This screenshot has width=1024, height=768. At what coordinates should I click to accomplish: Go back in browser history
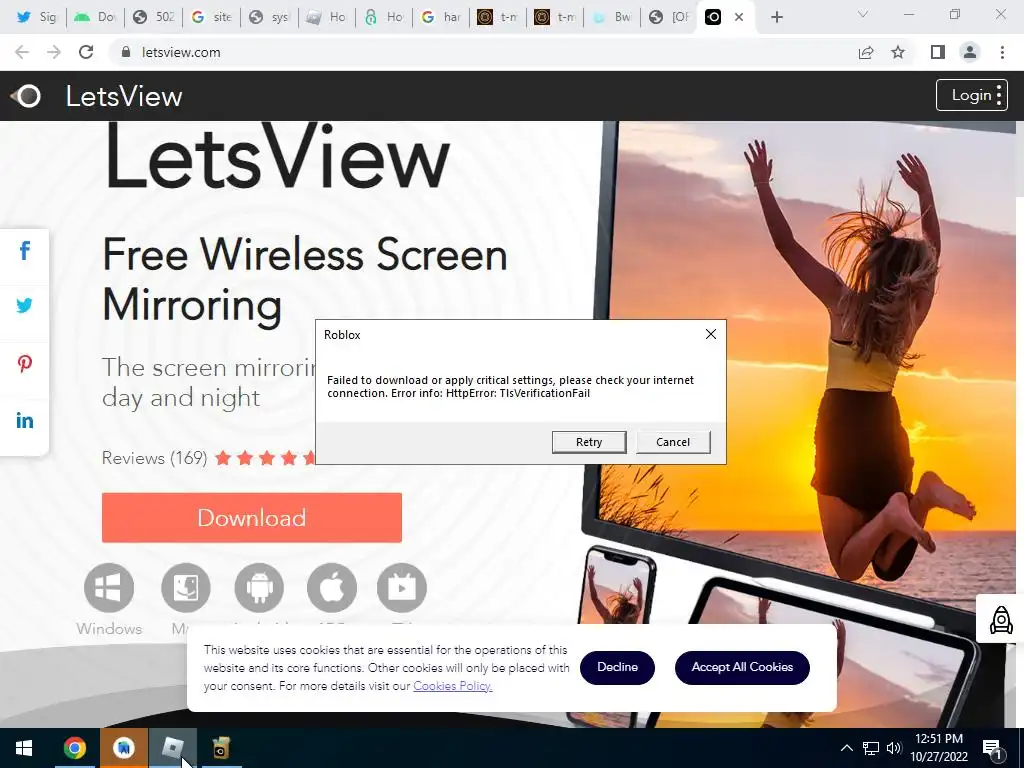click(22, 52)
